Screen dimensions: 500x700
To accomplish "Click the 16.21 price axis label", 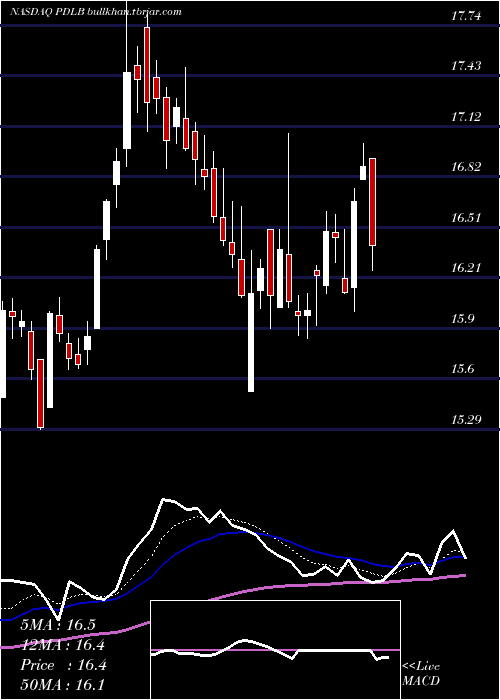I will 466,268.
